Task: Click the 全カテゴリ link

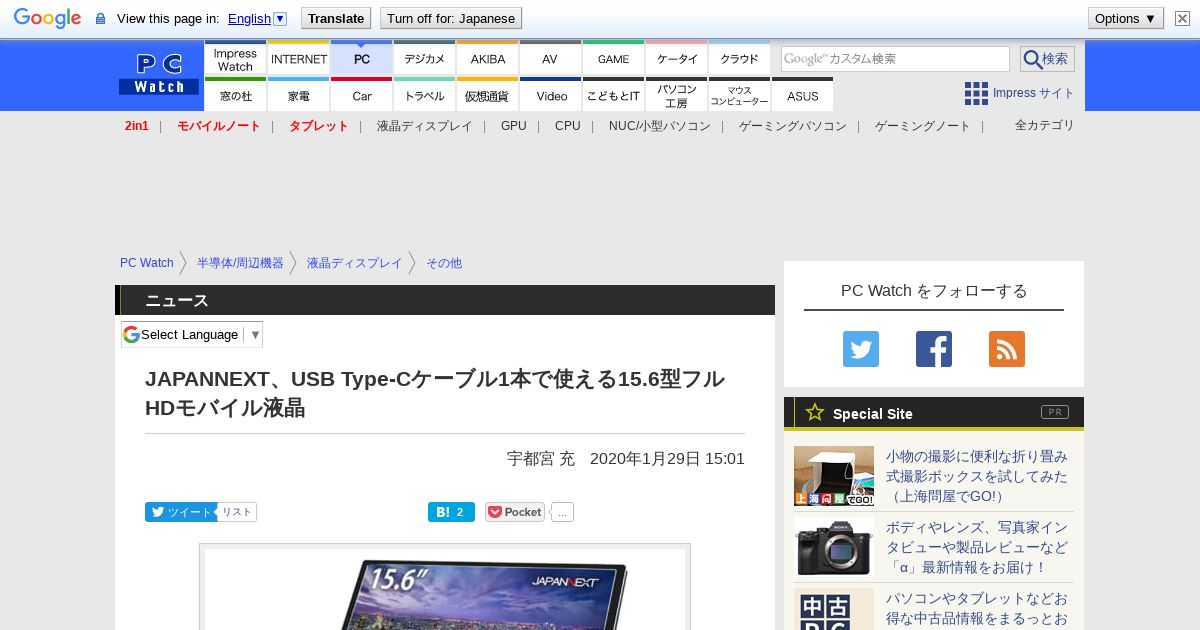Action: [1045, 125]
